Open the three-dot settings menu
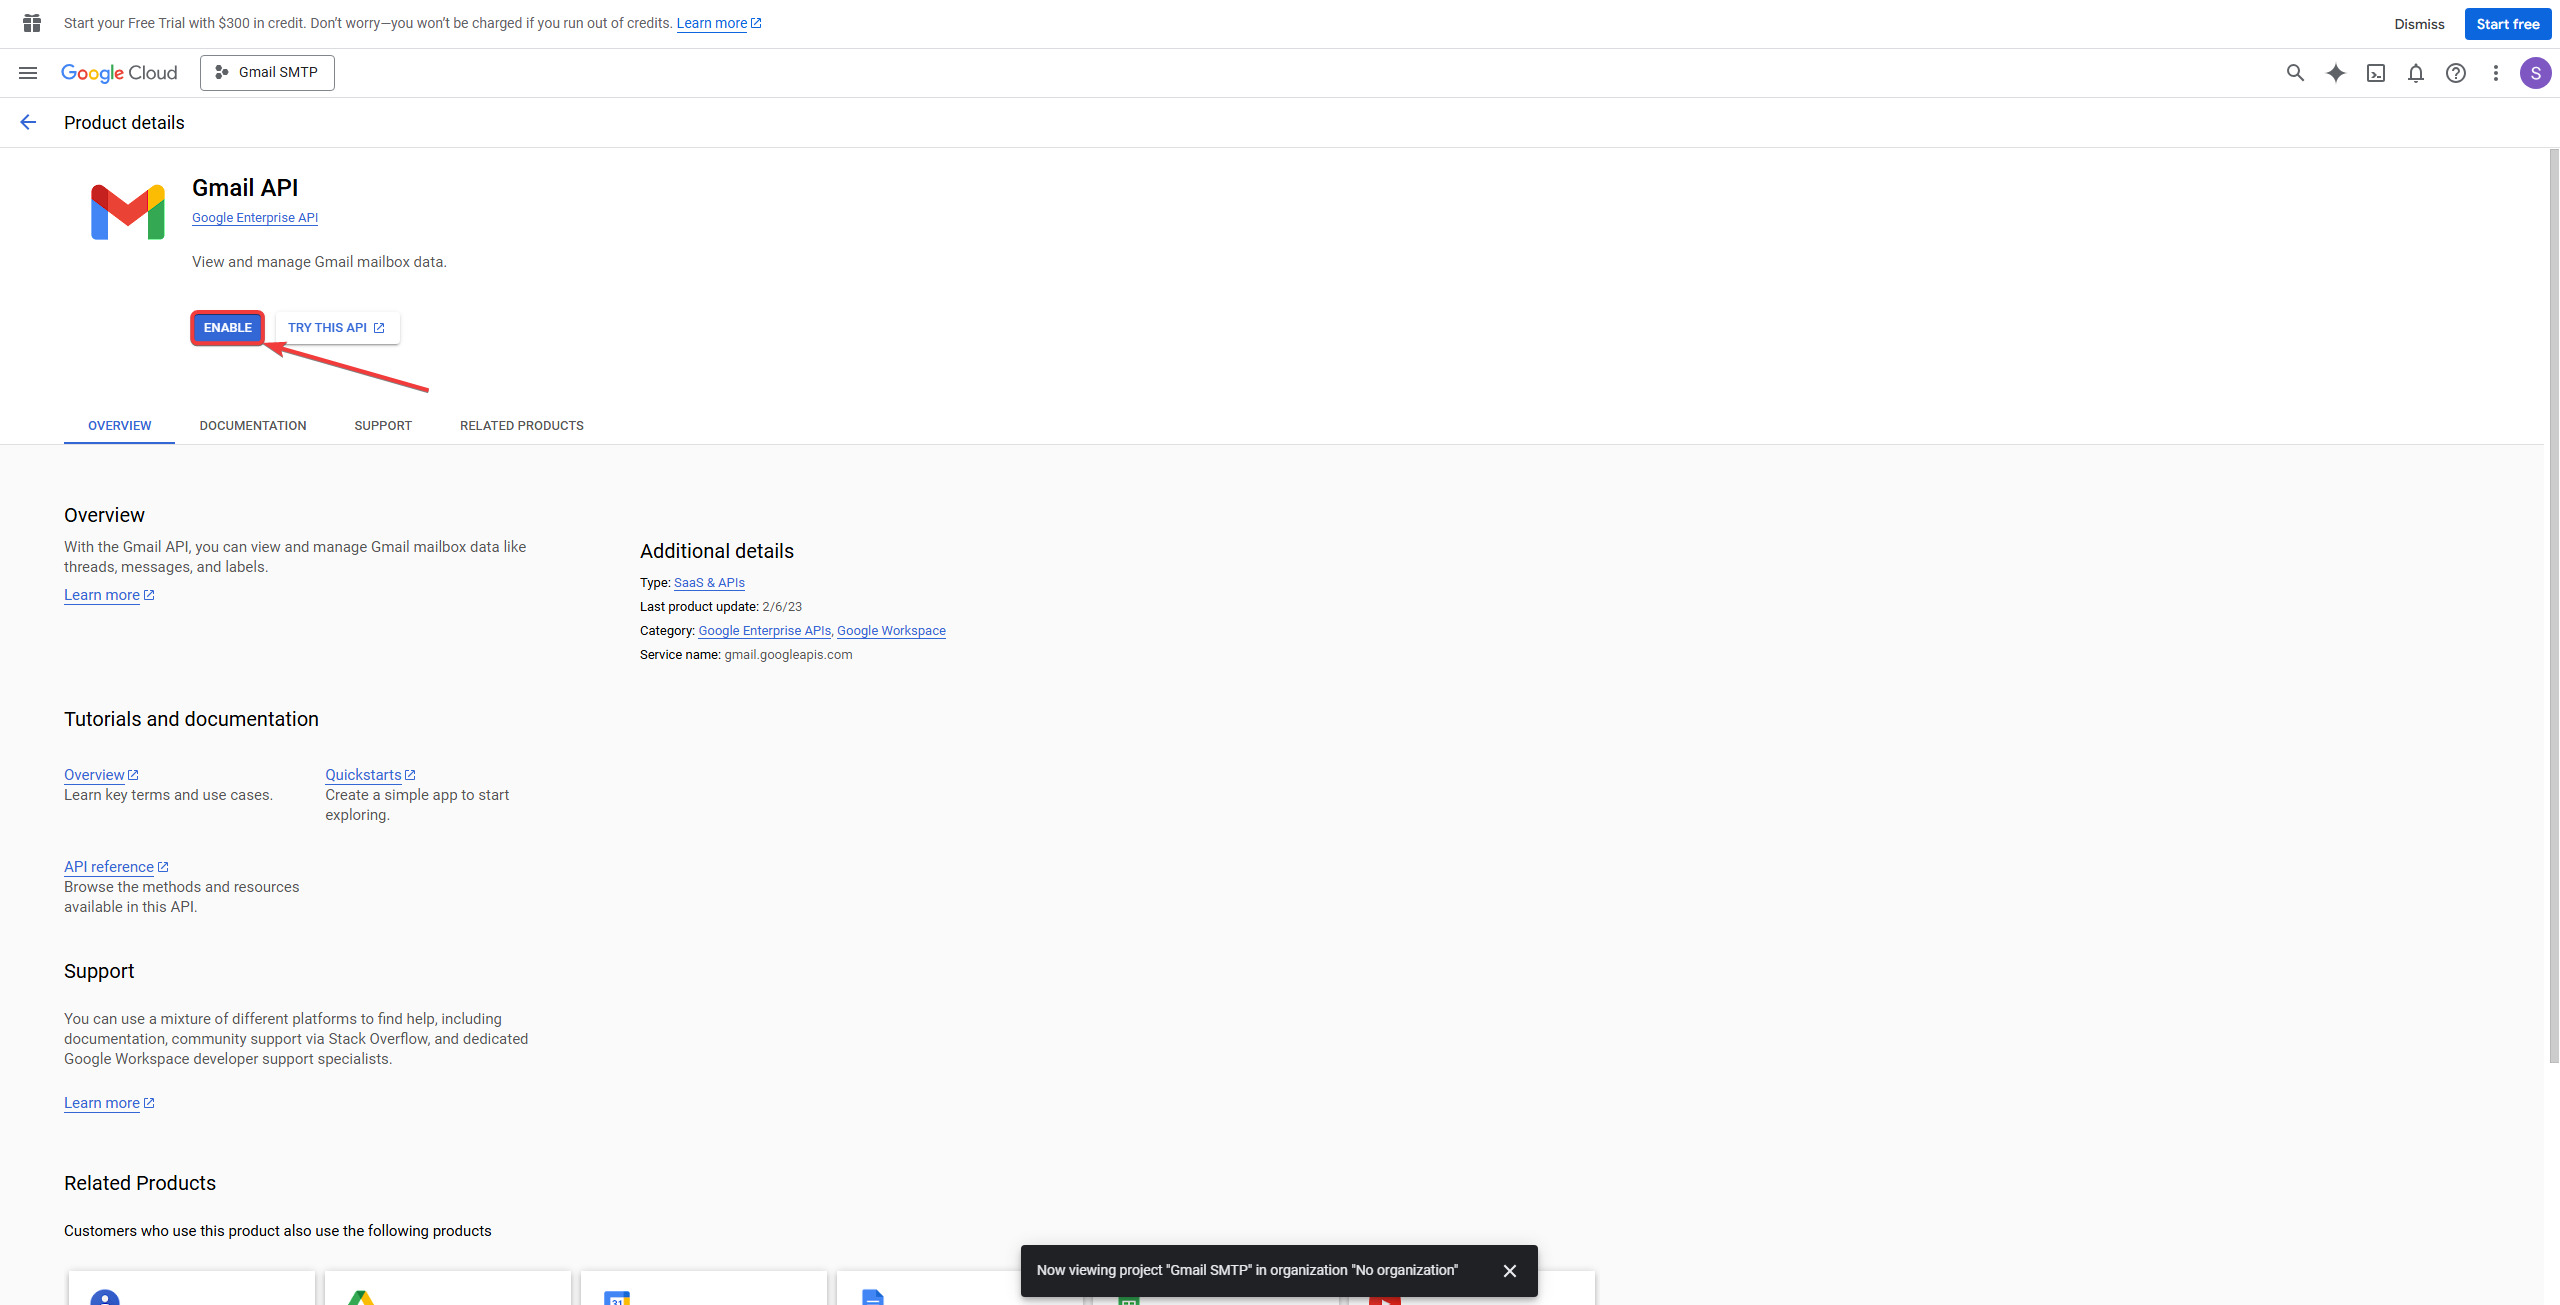This screenshot has height=1305, width=2560. pos(2495,73)
